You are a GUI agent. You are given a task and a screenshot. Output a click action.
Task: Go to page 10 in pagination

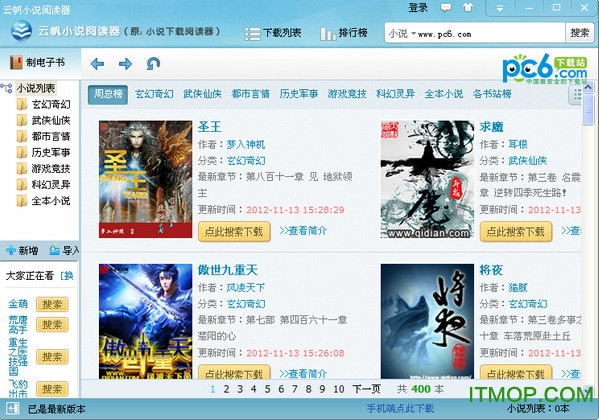click(339, 389)
